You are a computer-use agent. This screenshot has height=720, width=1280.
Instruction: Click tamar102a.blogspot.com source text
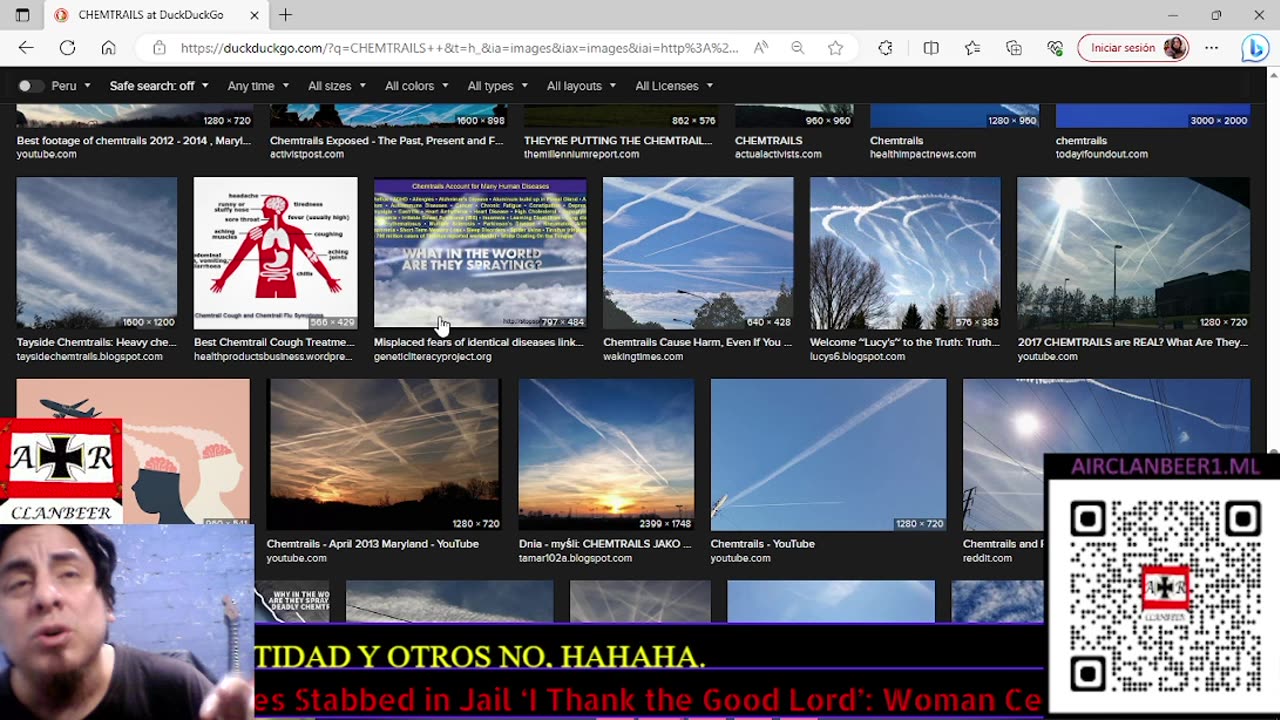point(575,558)
